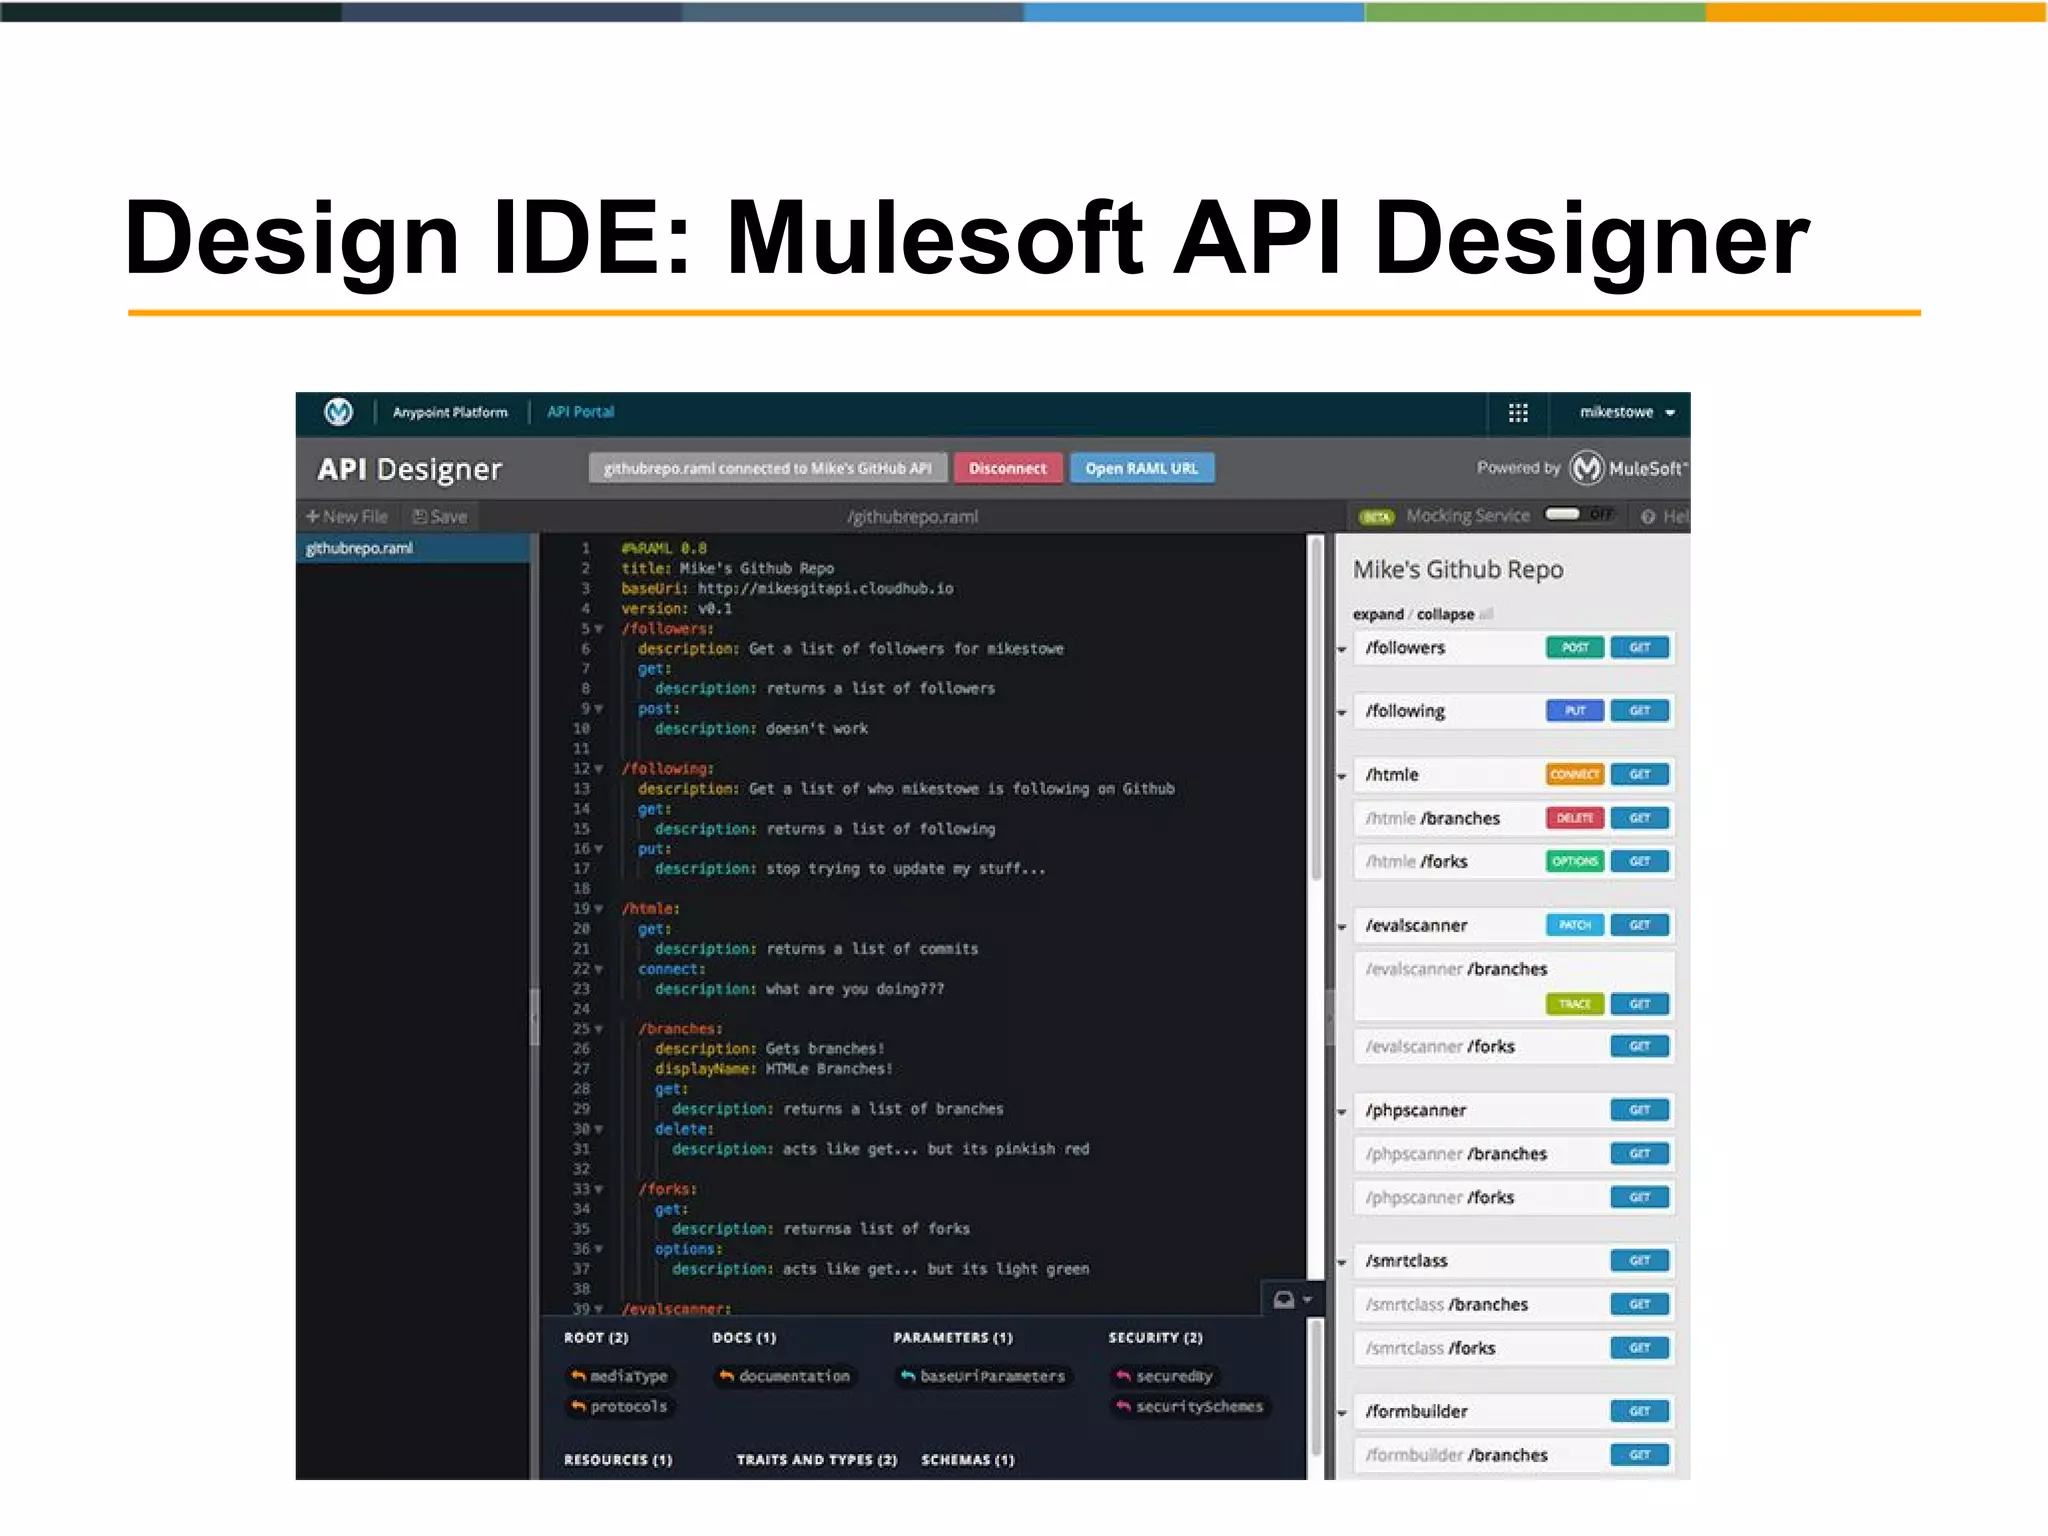This screenshot has height=1536, width=2048.
Task: Collapse the /evalscanner resource group
Action: tap(1342, 927)
